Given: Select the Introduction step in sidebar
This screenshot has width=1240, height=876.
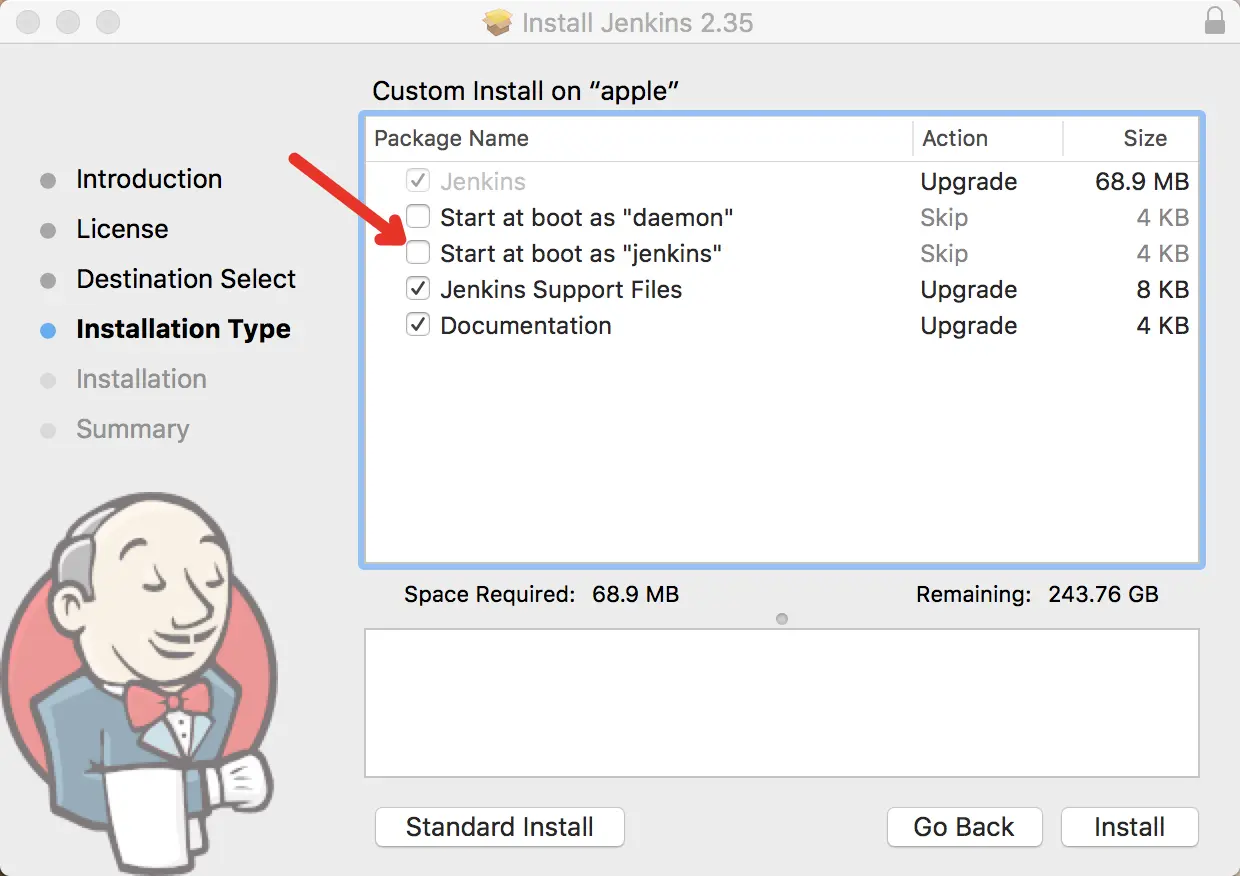Looking at the screenshot, I should tap(149, 179).
